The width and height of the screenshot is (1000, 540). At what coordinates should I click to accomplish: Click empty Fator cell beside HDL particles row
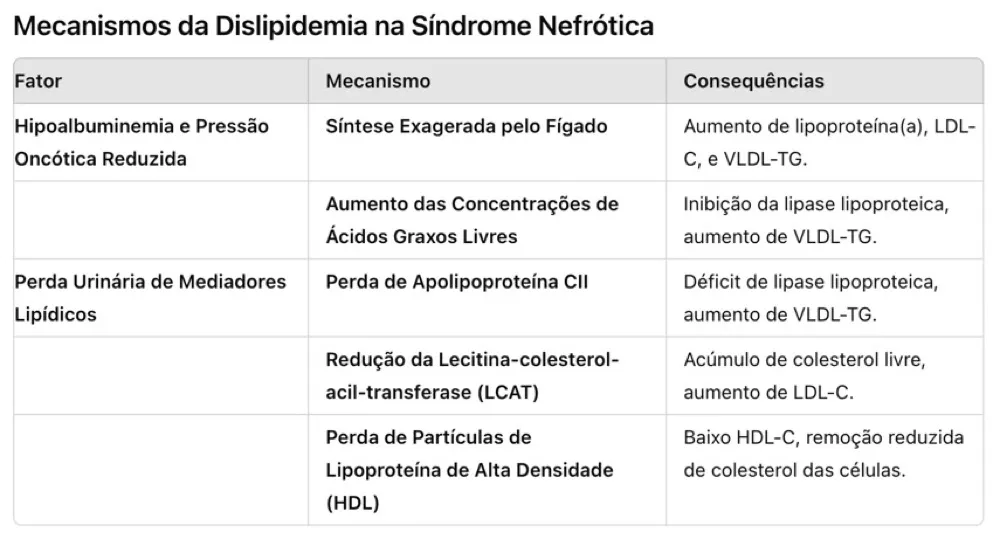[160, 470]
